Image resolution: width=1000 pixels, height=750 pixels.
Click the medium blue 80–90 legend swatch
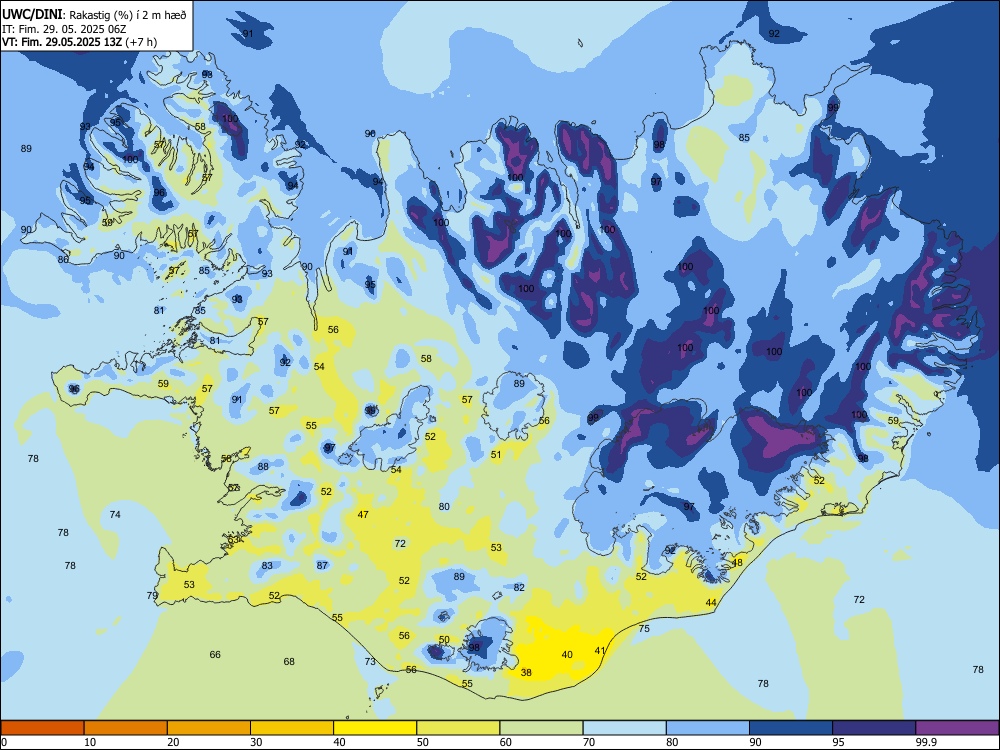pos(708,728)
